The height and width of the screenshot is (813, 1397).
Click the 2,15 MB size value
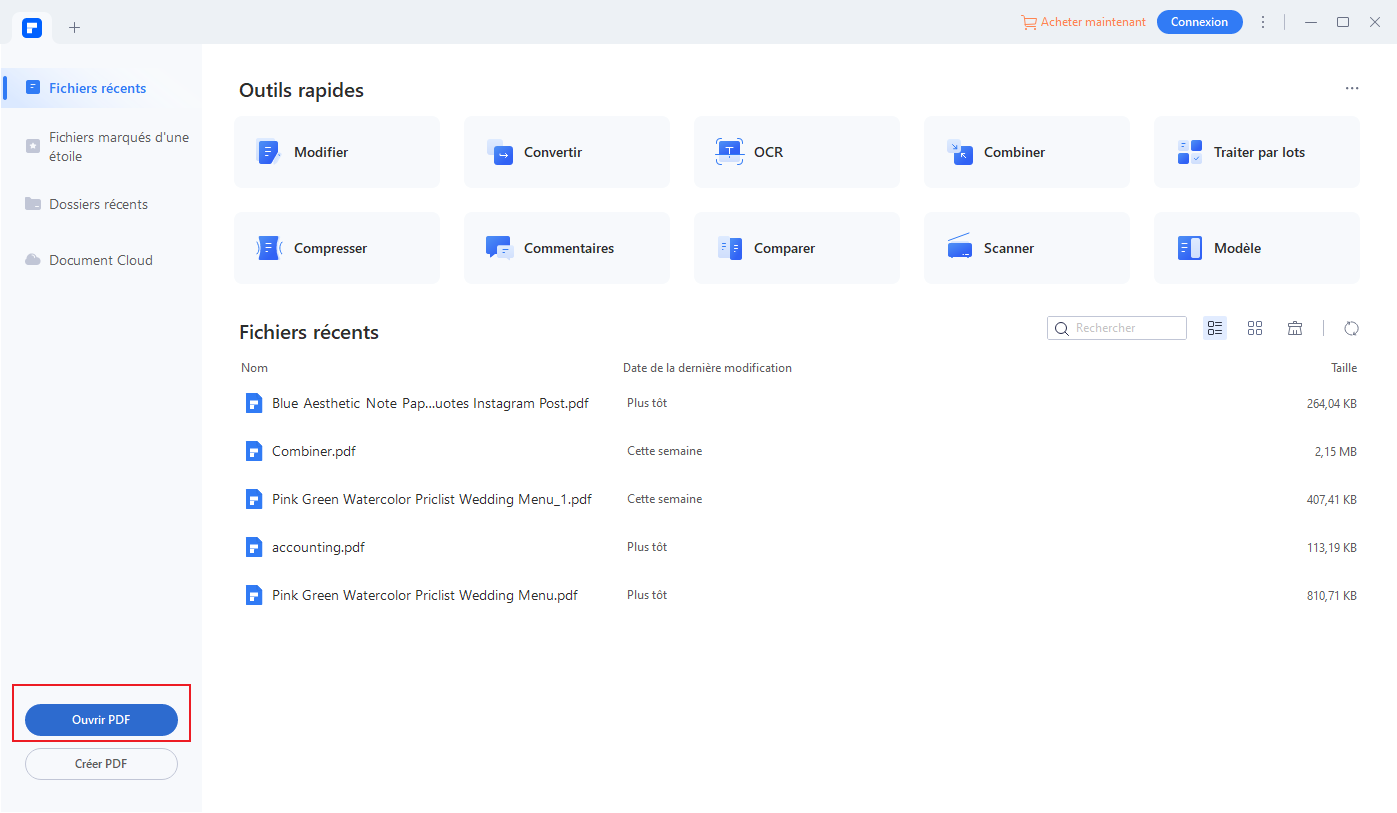coord(1335,451)
